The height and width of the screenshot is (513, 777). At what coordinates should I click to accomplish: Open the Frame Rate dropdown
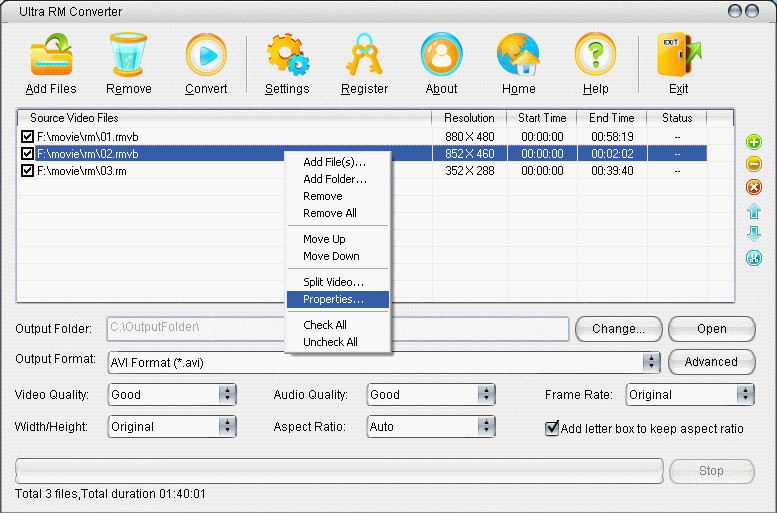[690, 395]
